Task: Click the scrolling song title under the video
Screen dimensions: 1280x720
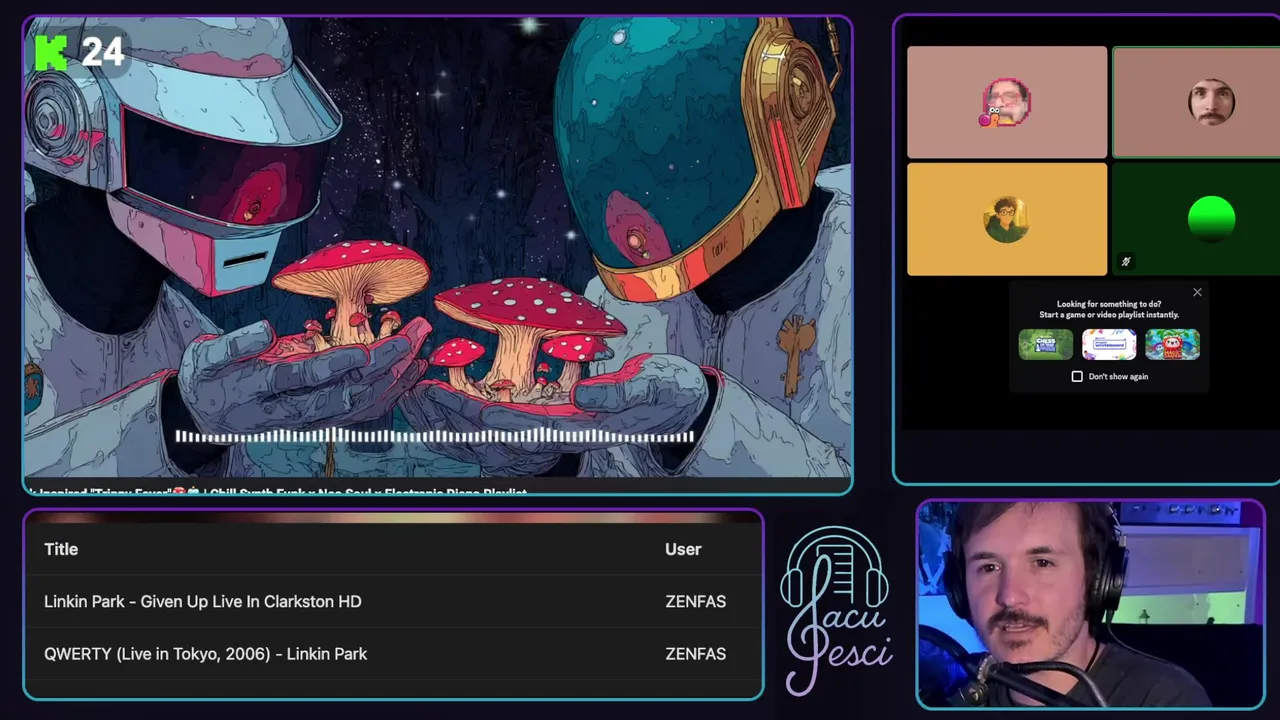Action: click(278, 492)
